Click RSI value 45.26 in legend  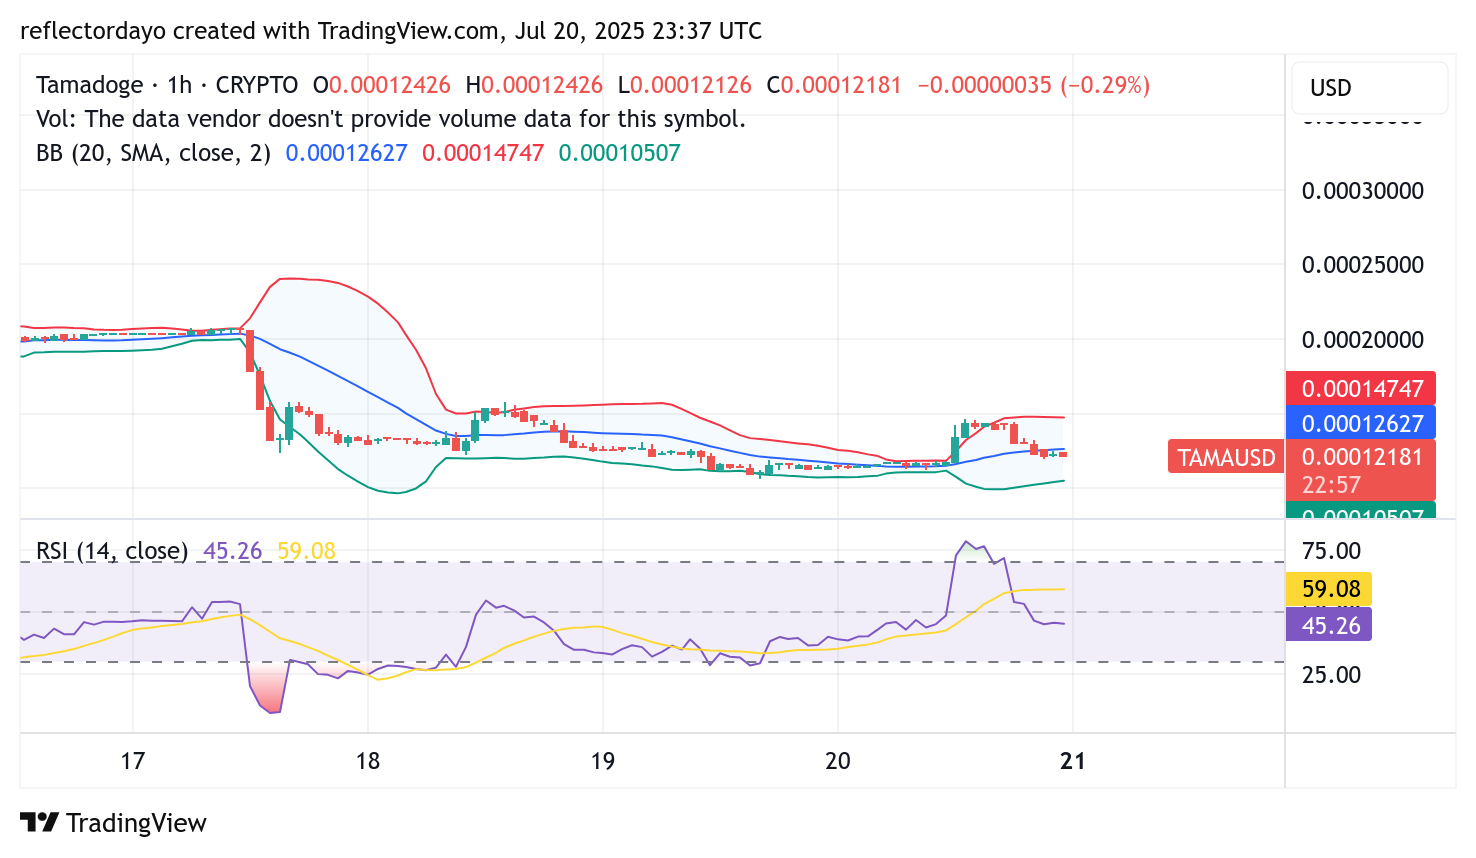click(232, 551)
